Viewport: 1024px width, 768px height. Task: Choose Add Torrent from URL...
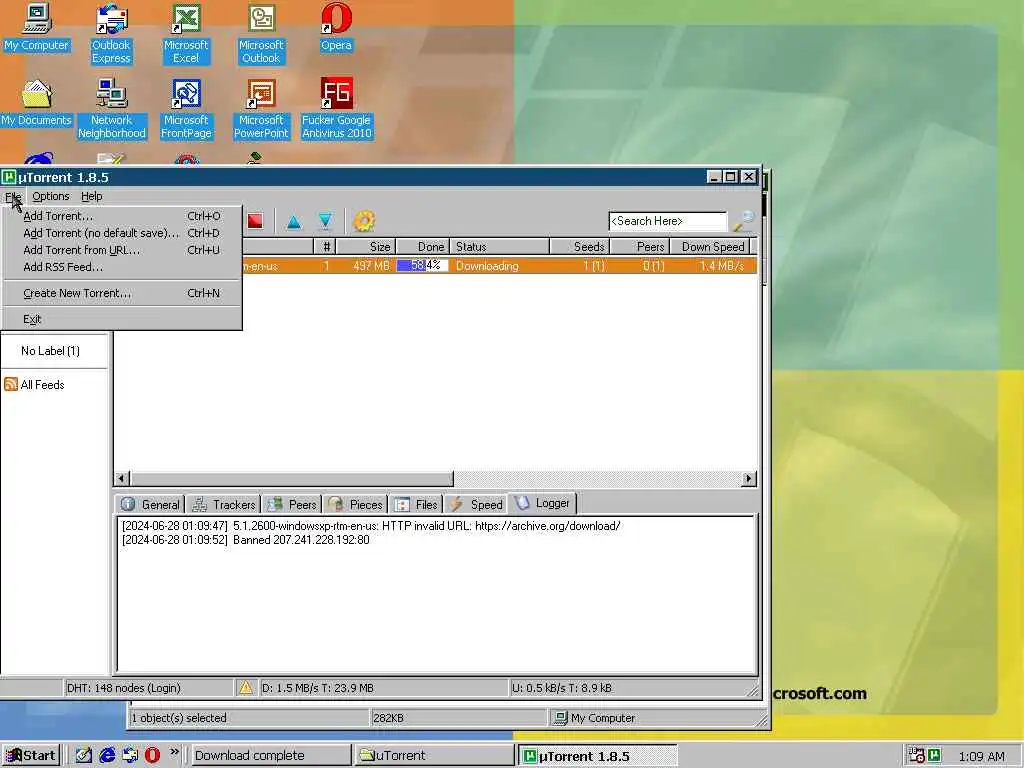coord(122,250)
